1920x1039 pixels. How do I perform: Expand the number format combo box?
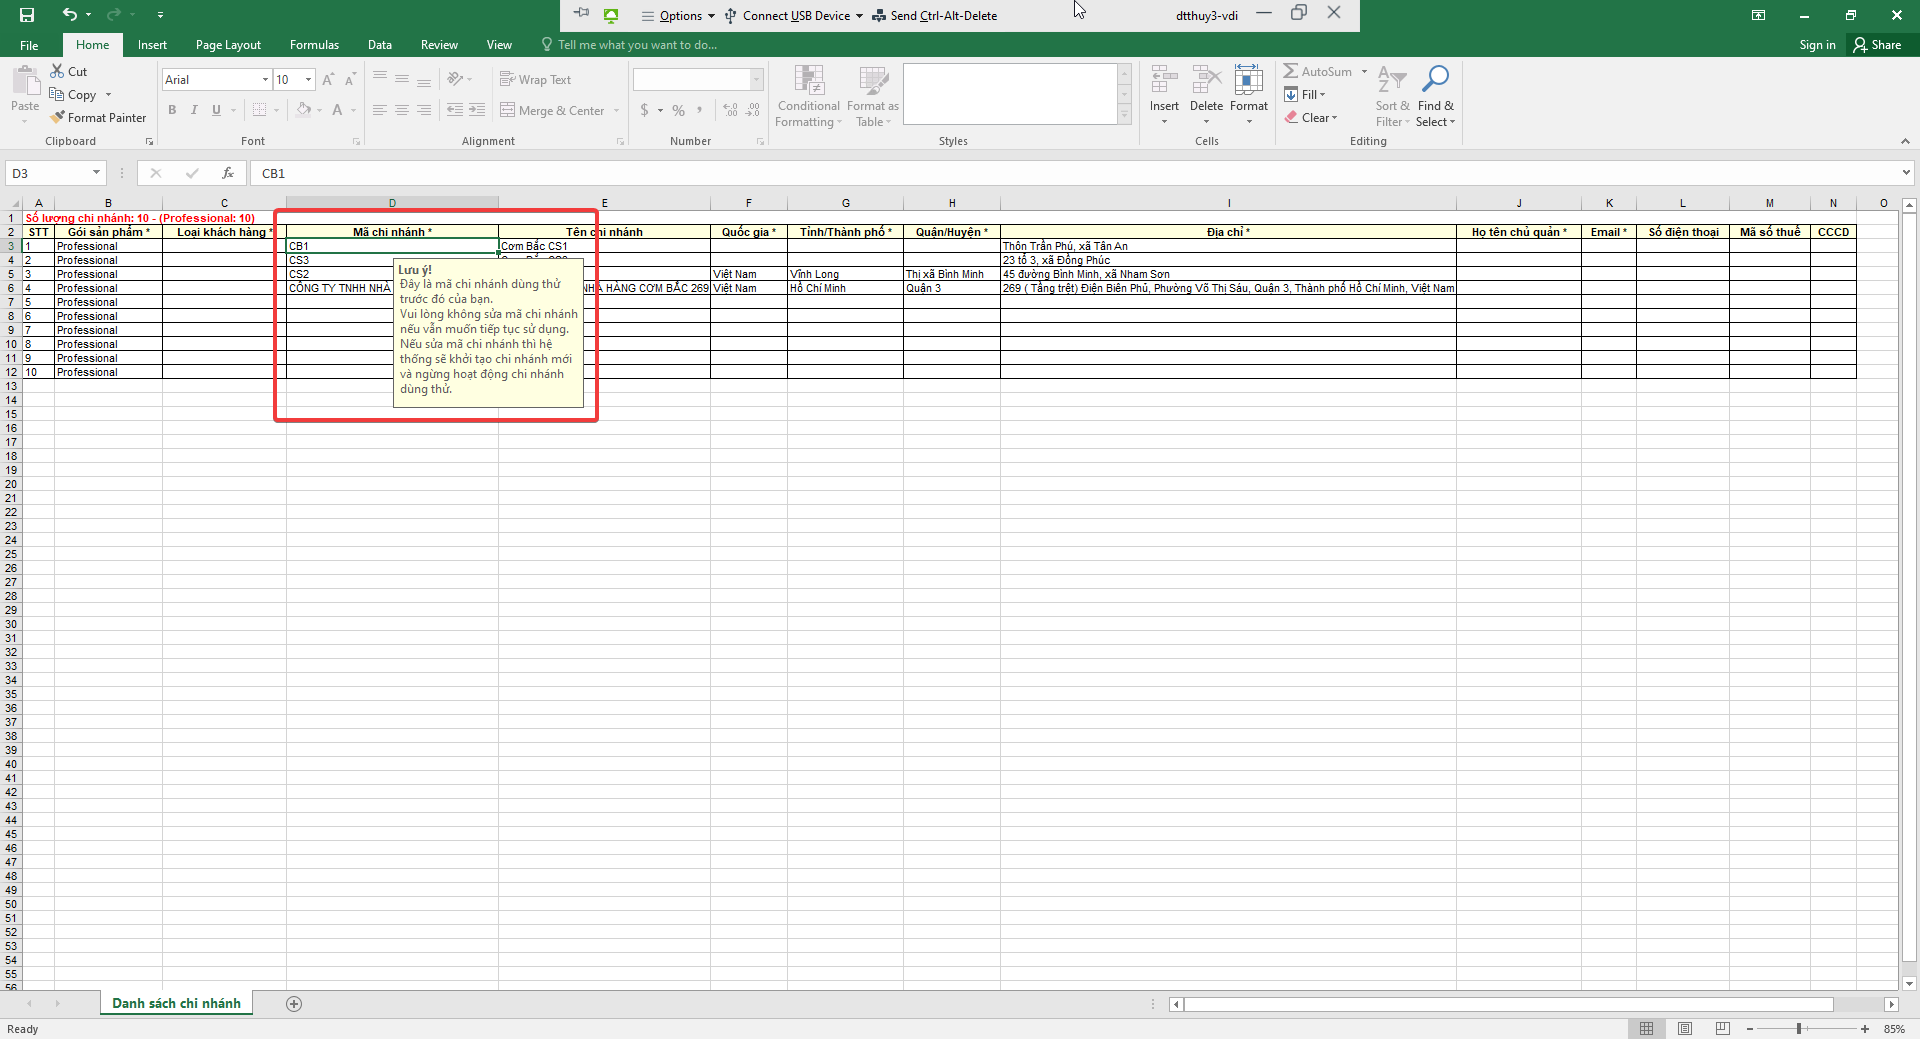pyautogui.click(x=756, y=80)
